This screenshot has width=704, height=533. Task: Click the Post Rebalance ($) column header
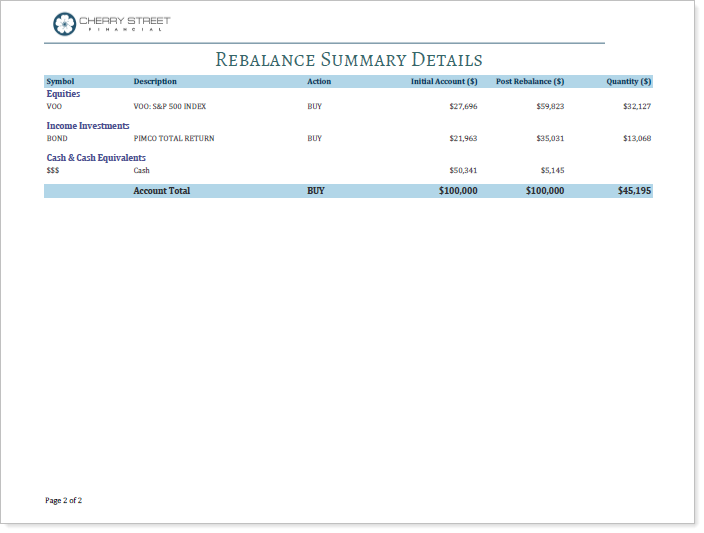pos(530,82)
